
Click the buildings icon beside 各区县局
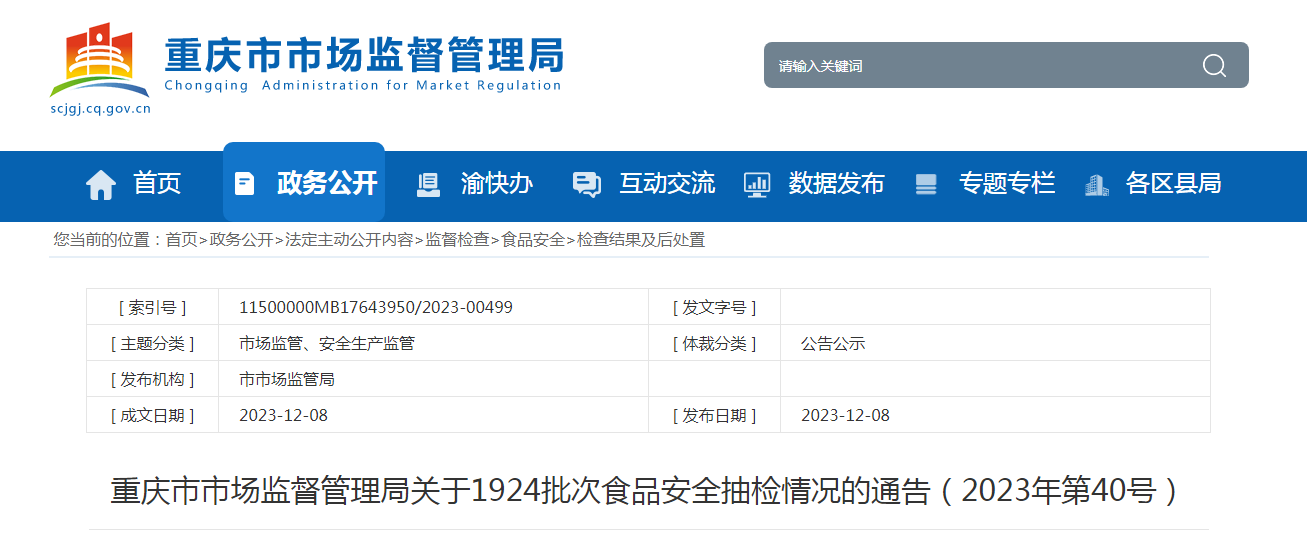click(x=1097, y=185)
